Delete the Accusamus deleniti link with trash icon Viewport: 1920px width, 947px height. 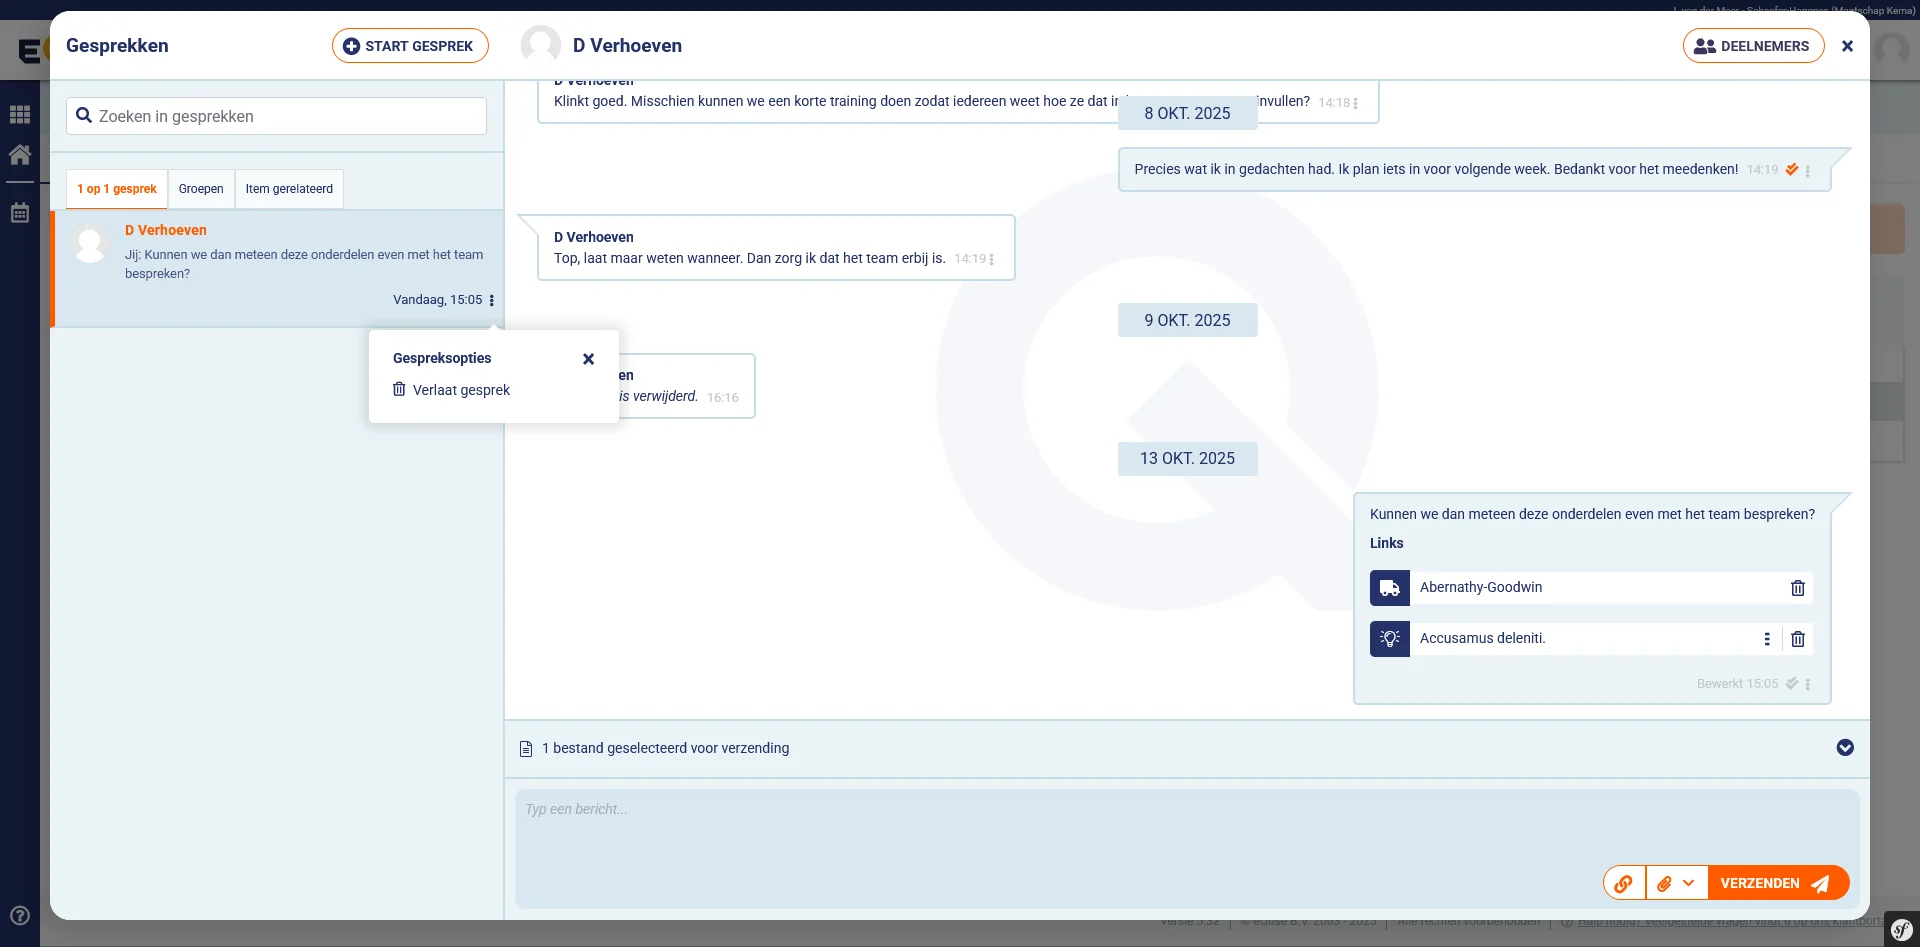pos(1797,639)
